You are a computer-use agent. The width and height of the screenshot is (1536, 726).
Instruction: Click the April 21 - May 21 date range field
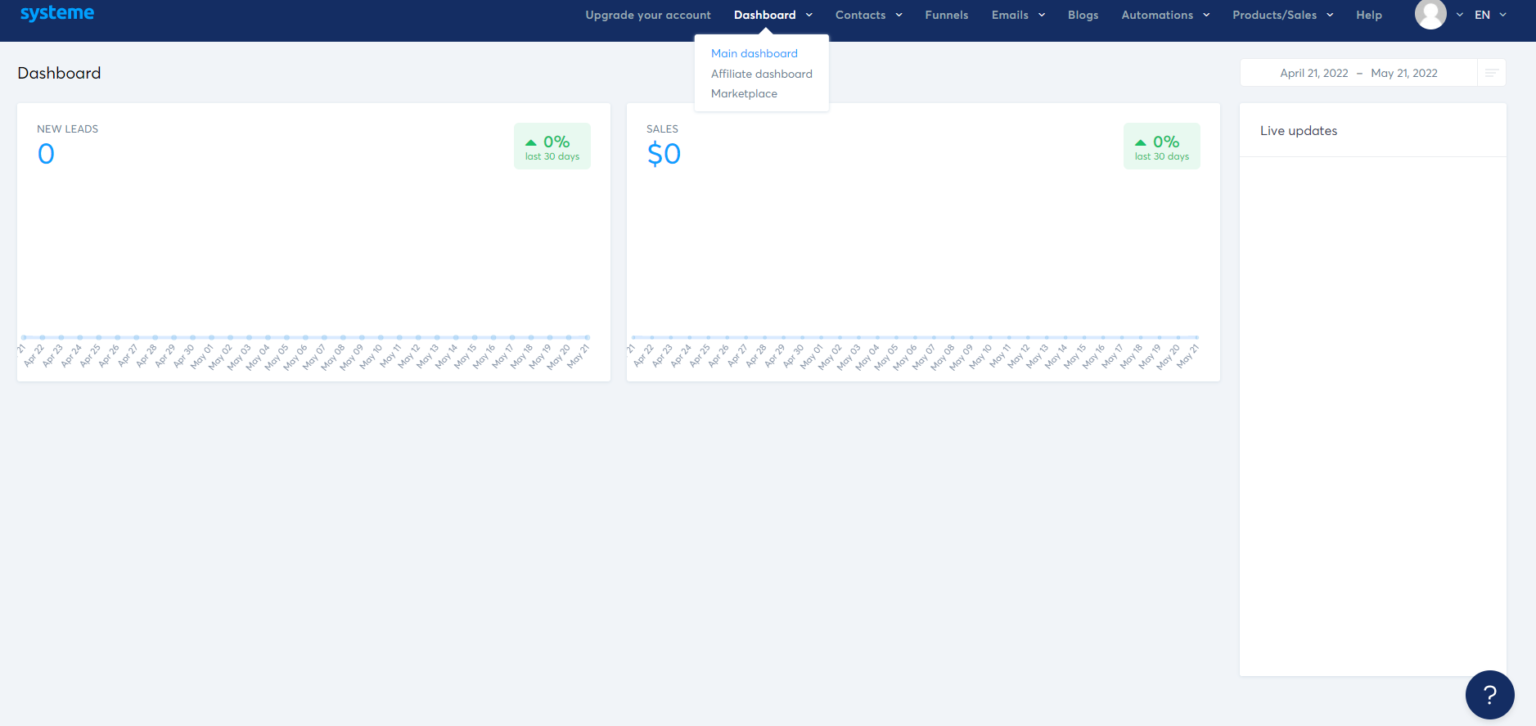pyautogui.click(x=1360, y=72)
